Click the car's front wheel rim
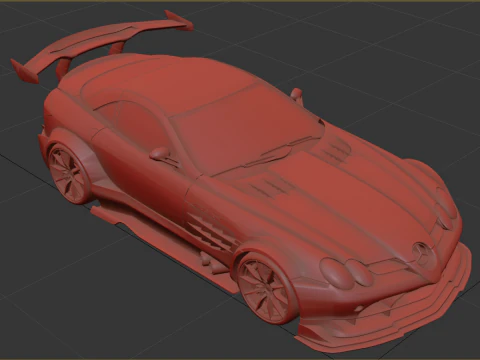This screenshot has height=360, width=480. 266,288
